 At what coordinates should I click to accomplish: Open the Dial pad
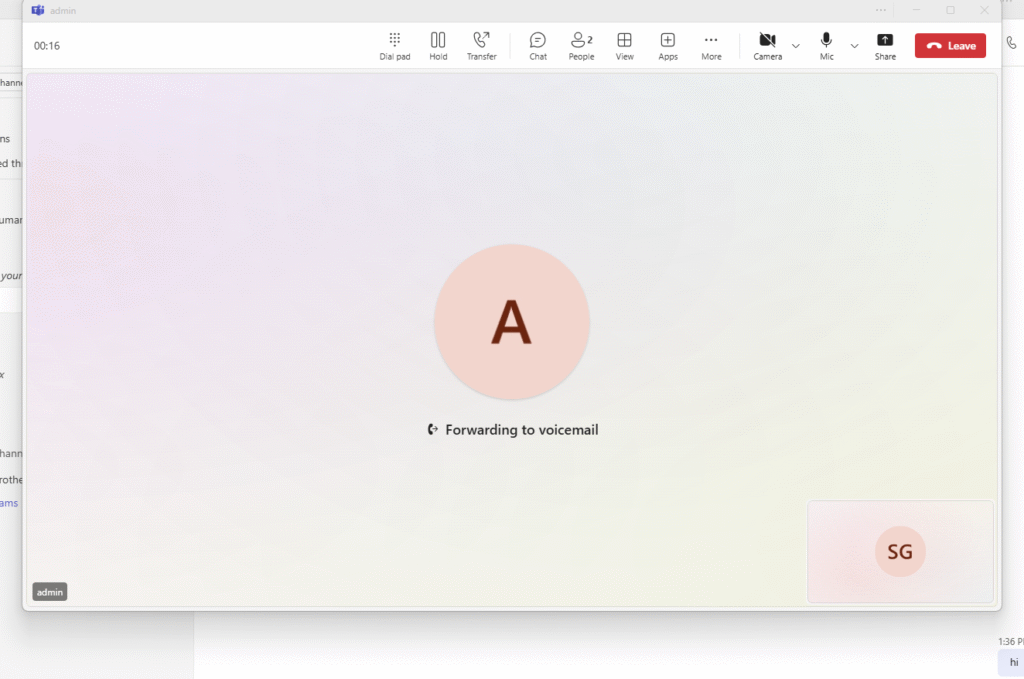[x=394, y=45]
